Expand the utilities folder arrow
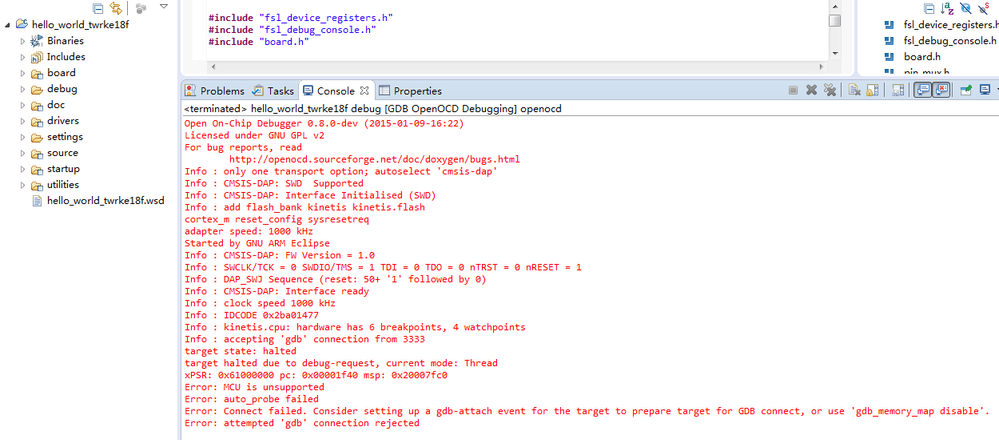Screen dimensions: 999x440 coord(22,185)
